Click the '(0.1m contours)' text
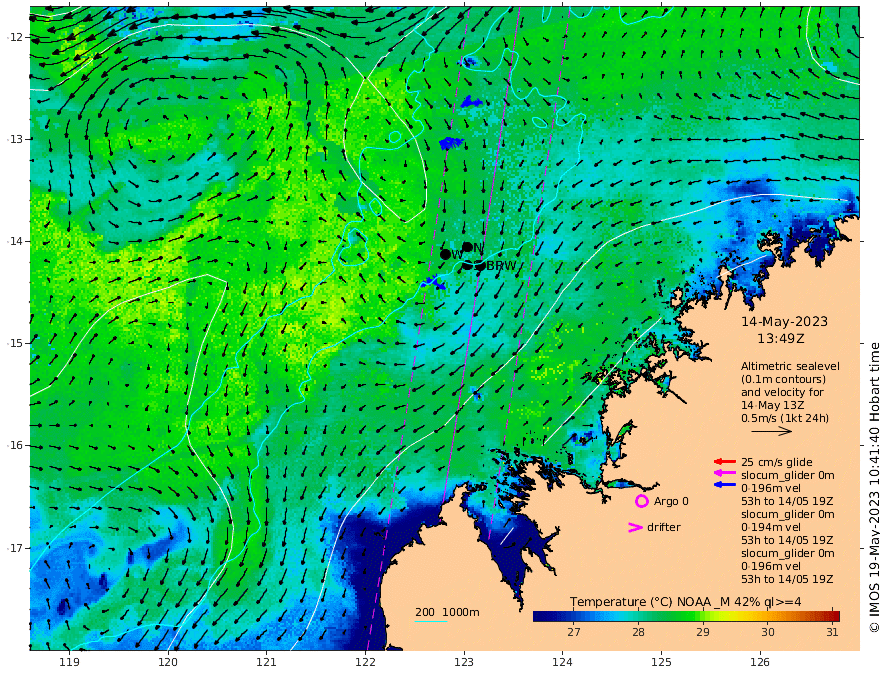 [783, 379]
